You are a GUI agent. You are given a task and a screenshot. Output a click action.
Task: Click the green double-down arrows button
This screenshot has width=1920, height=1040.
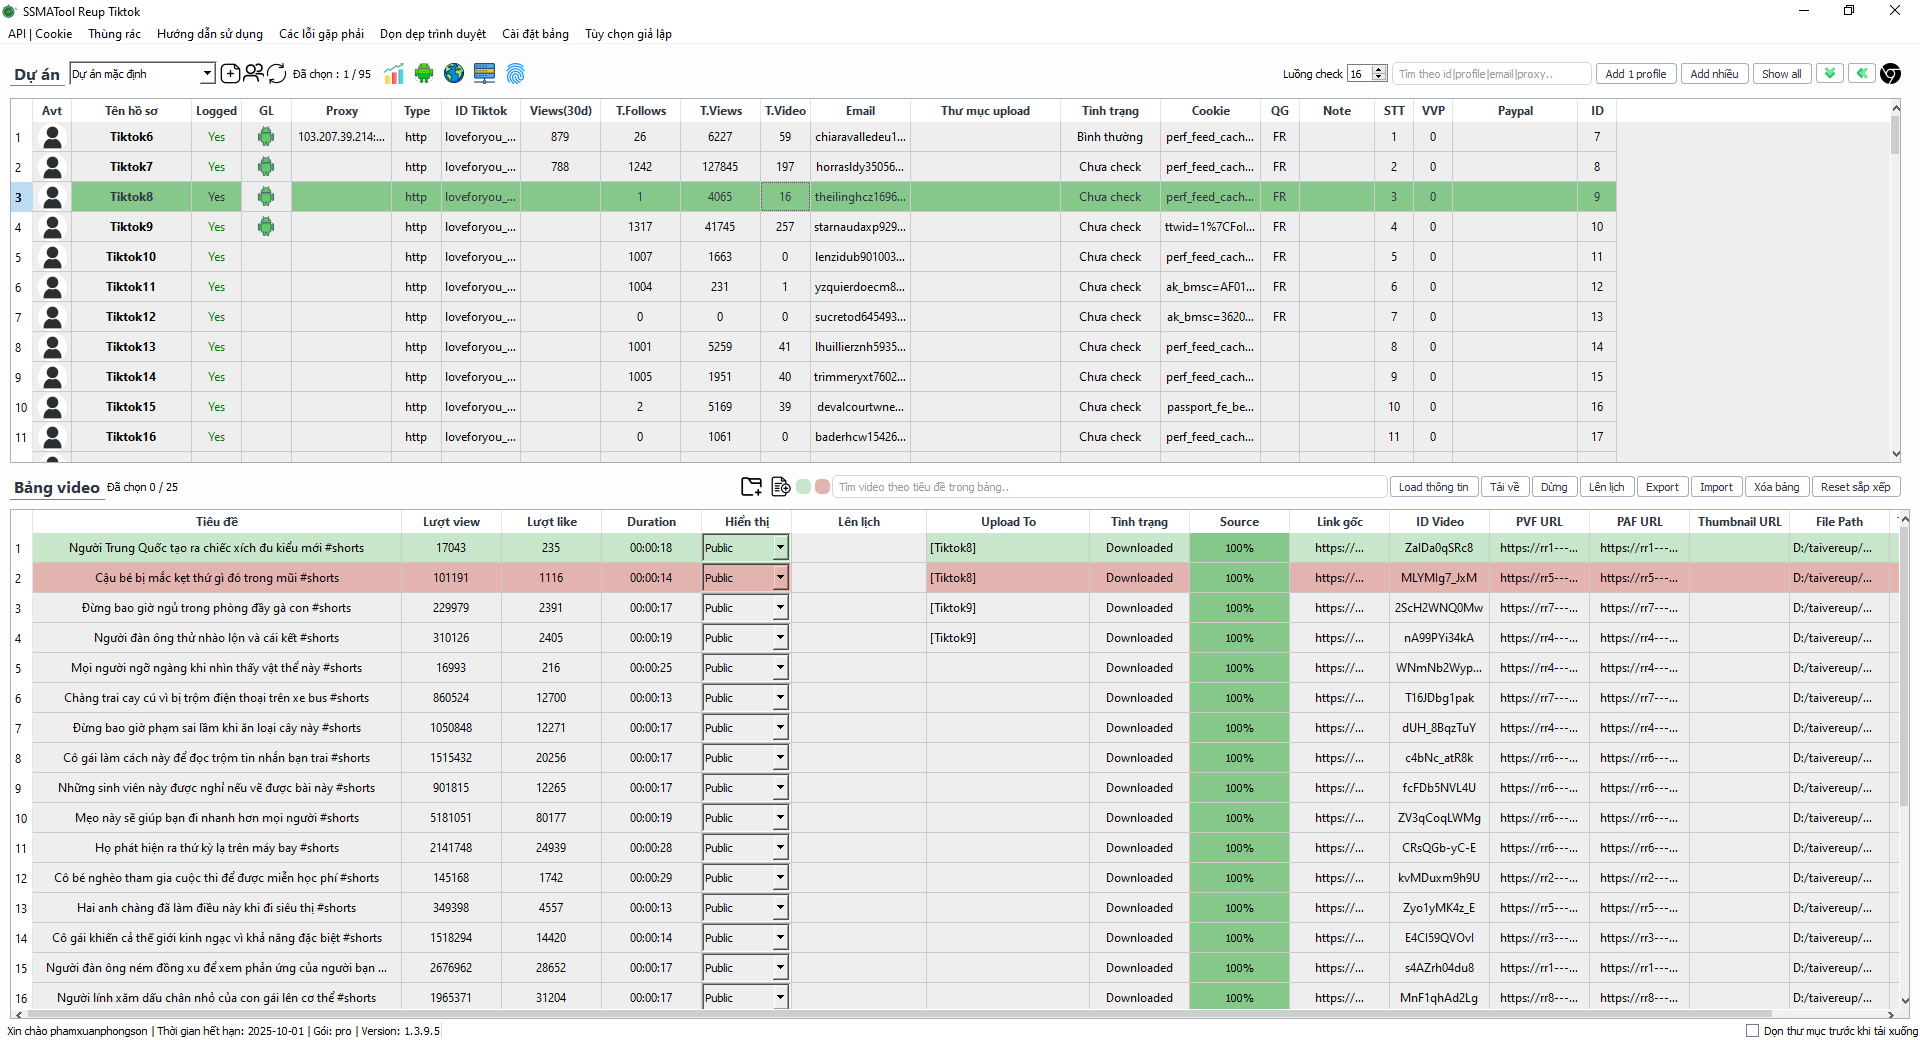pos(1830,73)
